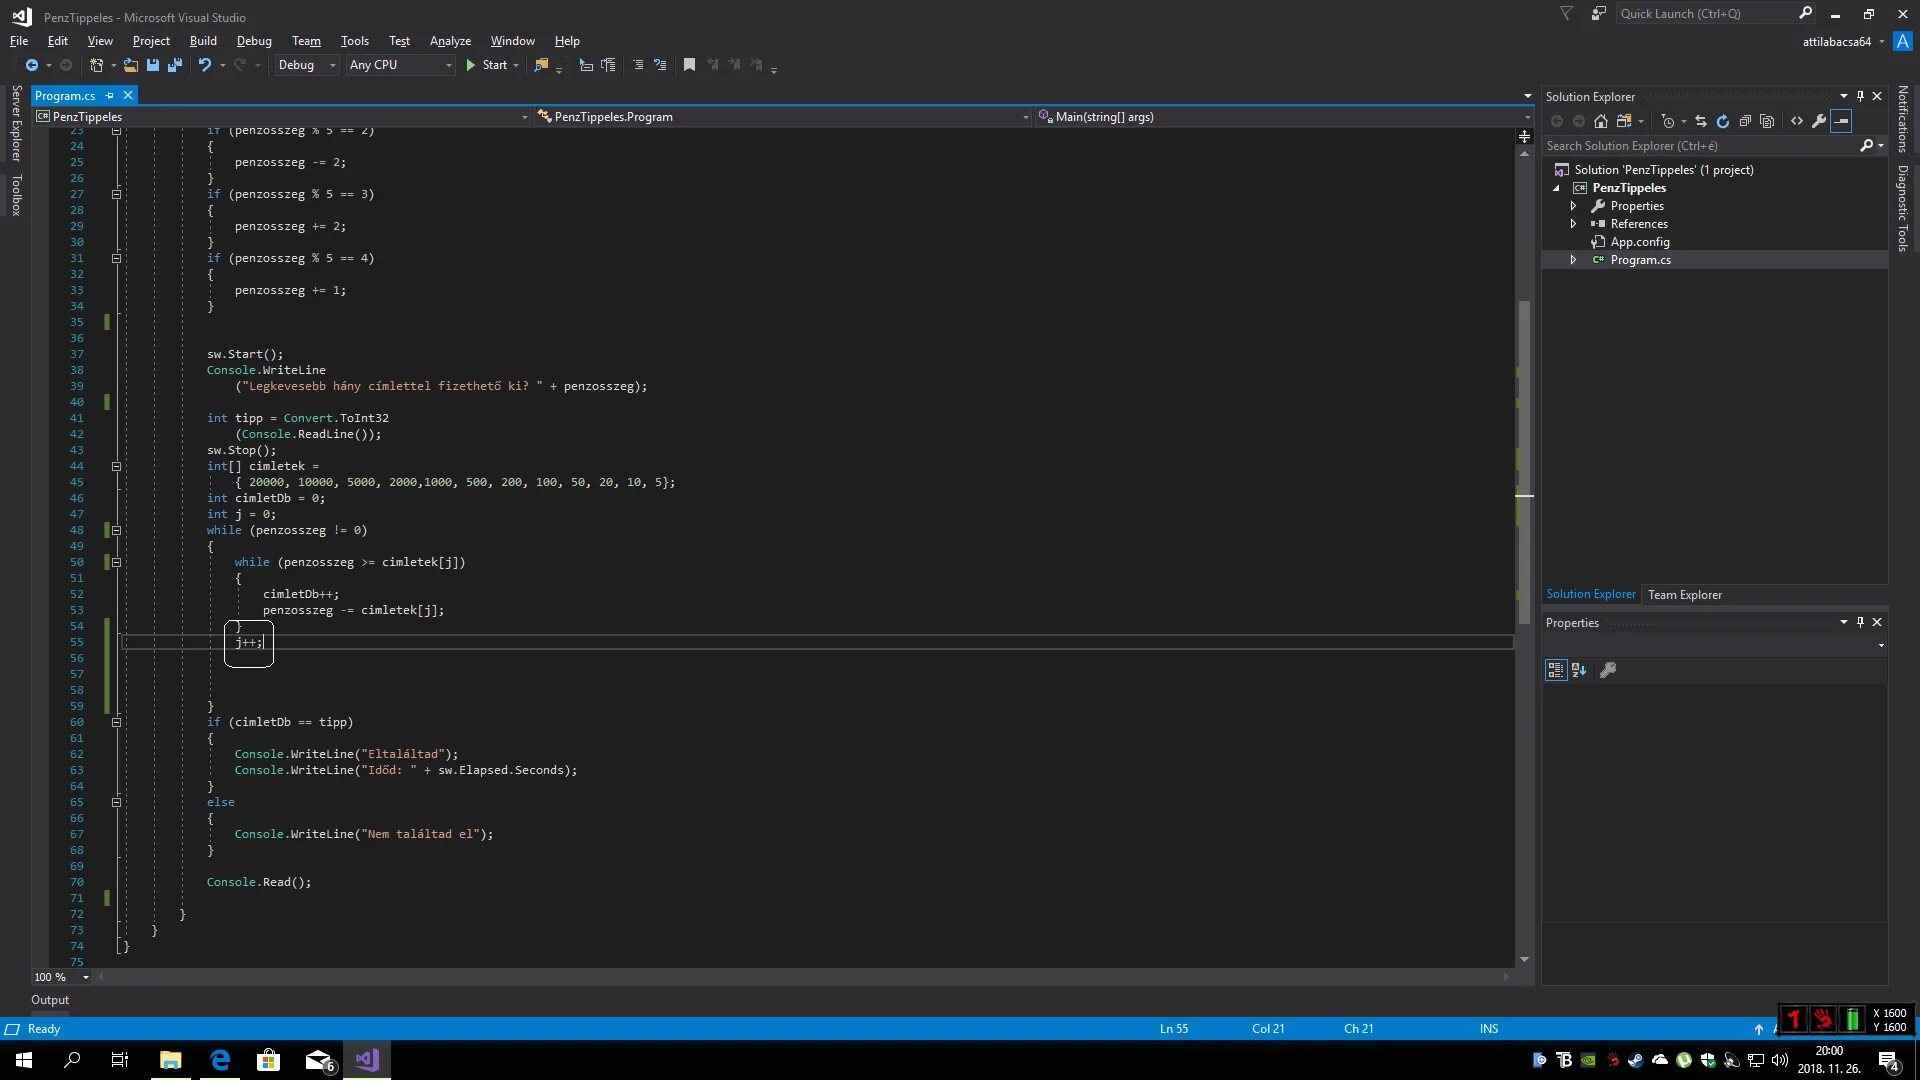Click Comment out selected lines icon
The image size is (1920, 1080).
(x=638, y=65)
